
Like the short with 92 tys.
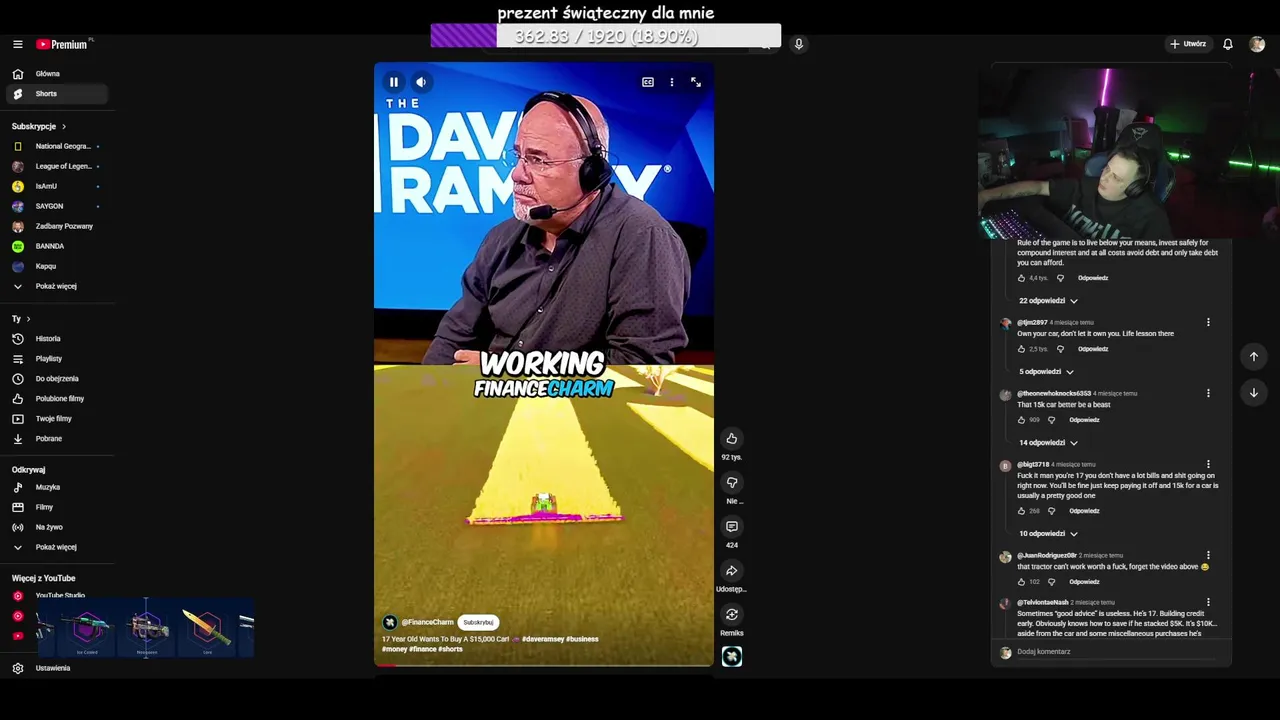732,438
